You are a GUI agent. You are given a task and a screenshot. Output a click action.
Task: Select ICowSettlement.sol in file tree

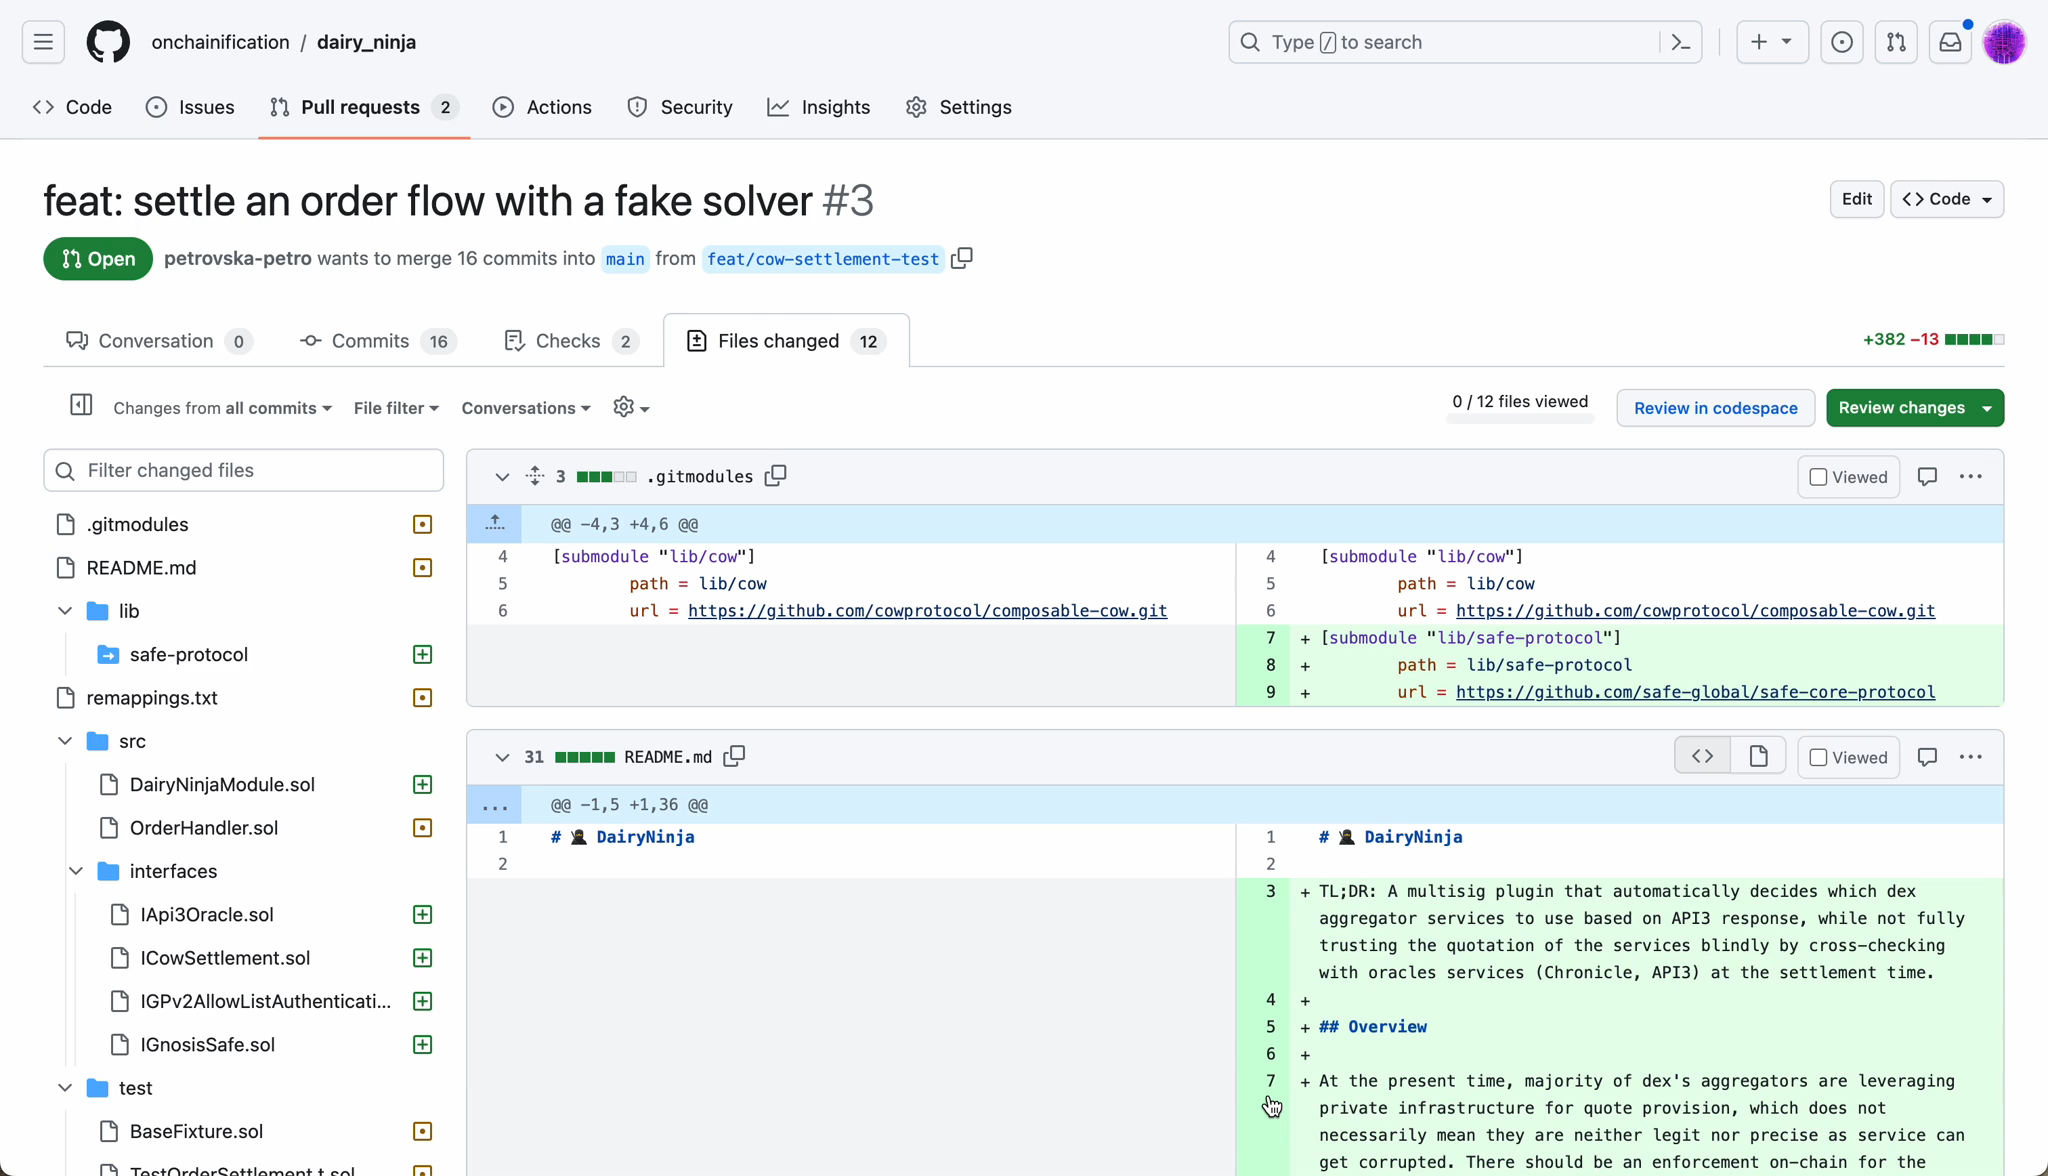[x=225, y=957]
